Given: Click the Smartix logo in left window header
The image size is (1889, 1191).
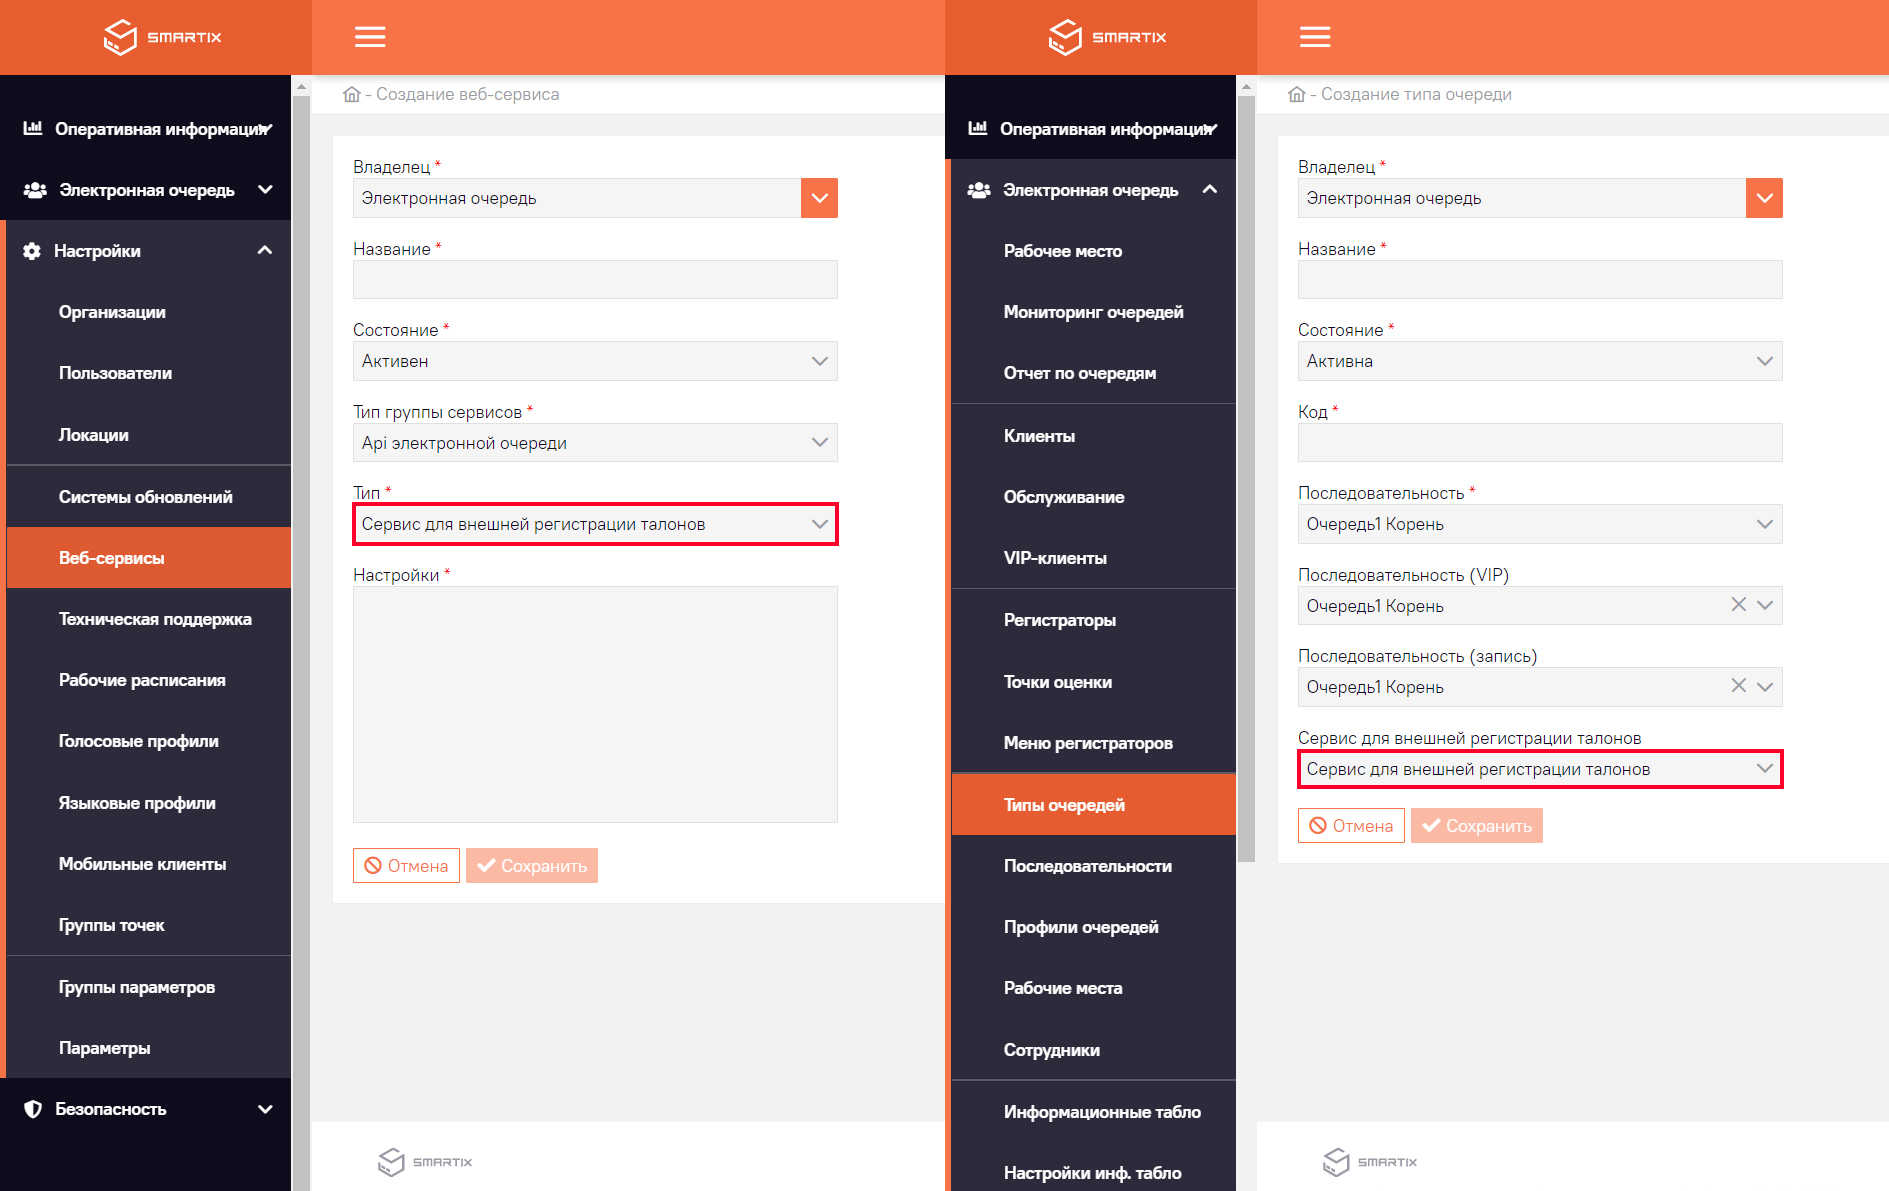Looking at the screenshot, I should (x=162, y=37).
